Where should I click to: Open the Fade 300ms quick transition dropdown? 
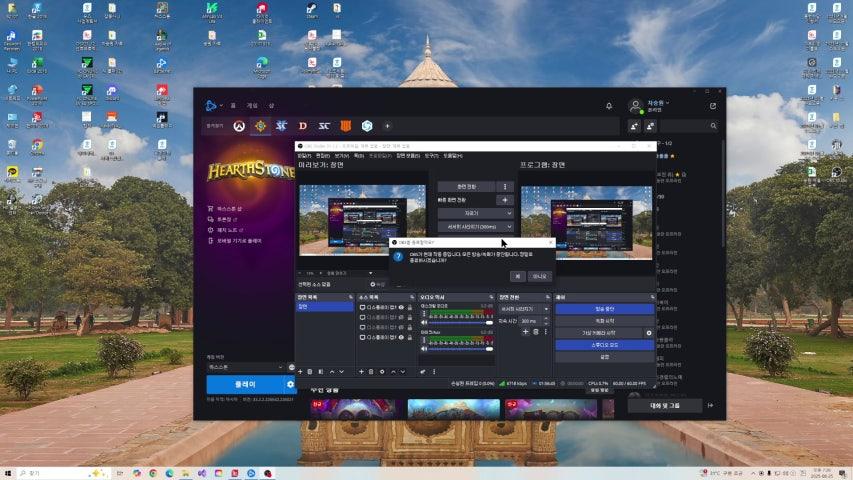click(x=475, y=226)
